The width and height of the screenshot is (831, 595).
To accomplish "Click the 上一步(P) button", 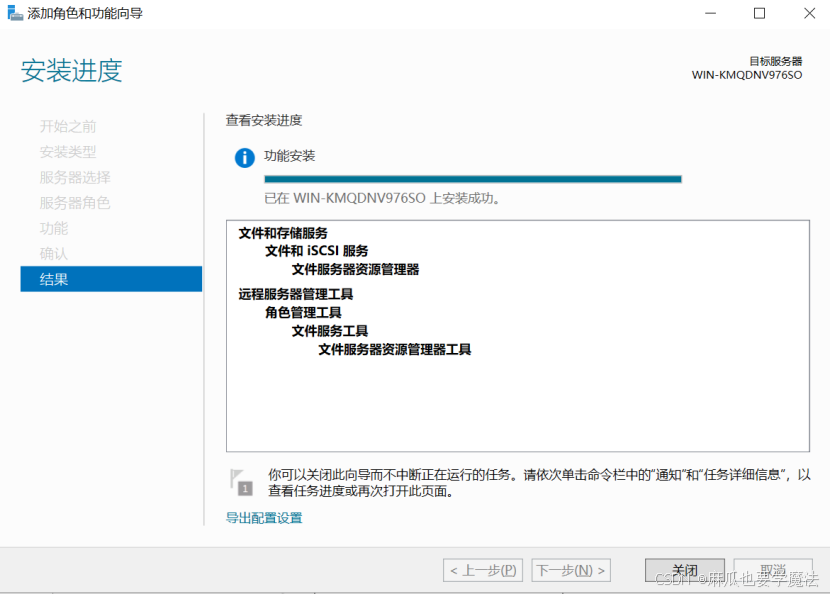I will pyautogui.click(x=483, y=570).
